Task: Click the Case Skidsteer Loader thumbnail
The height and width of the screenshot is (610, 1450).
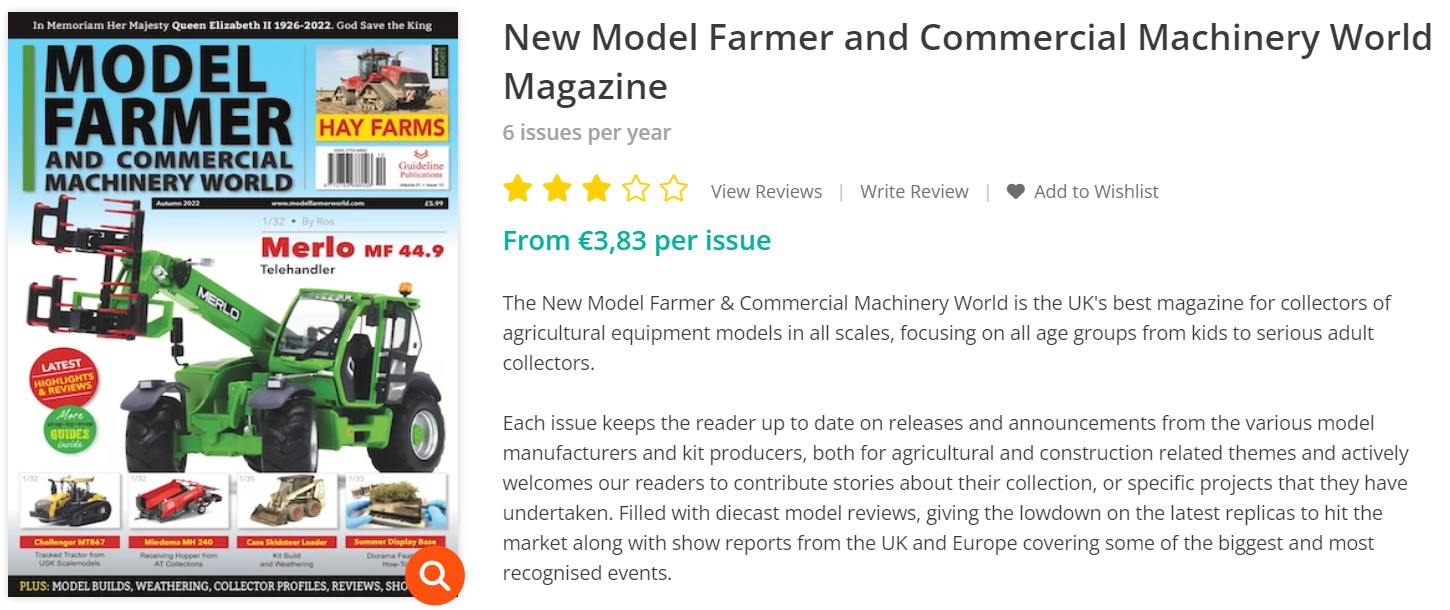Action: (288, 505)
